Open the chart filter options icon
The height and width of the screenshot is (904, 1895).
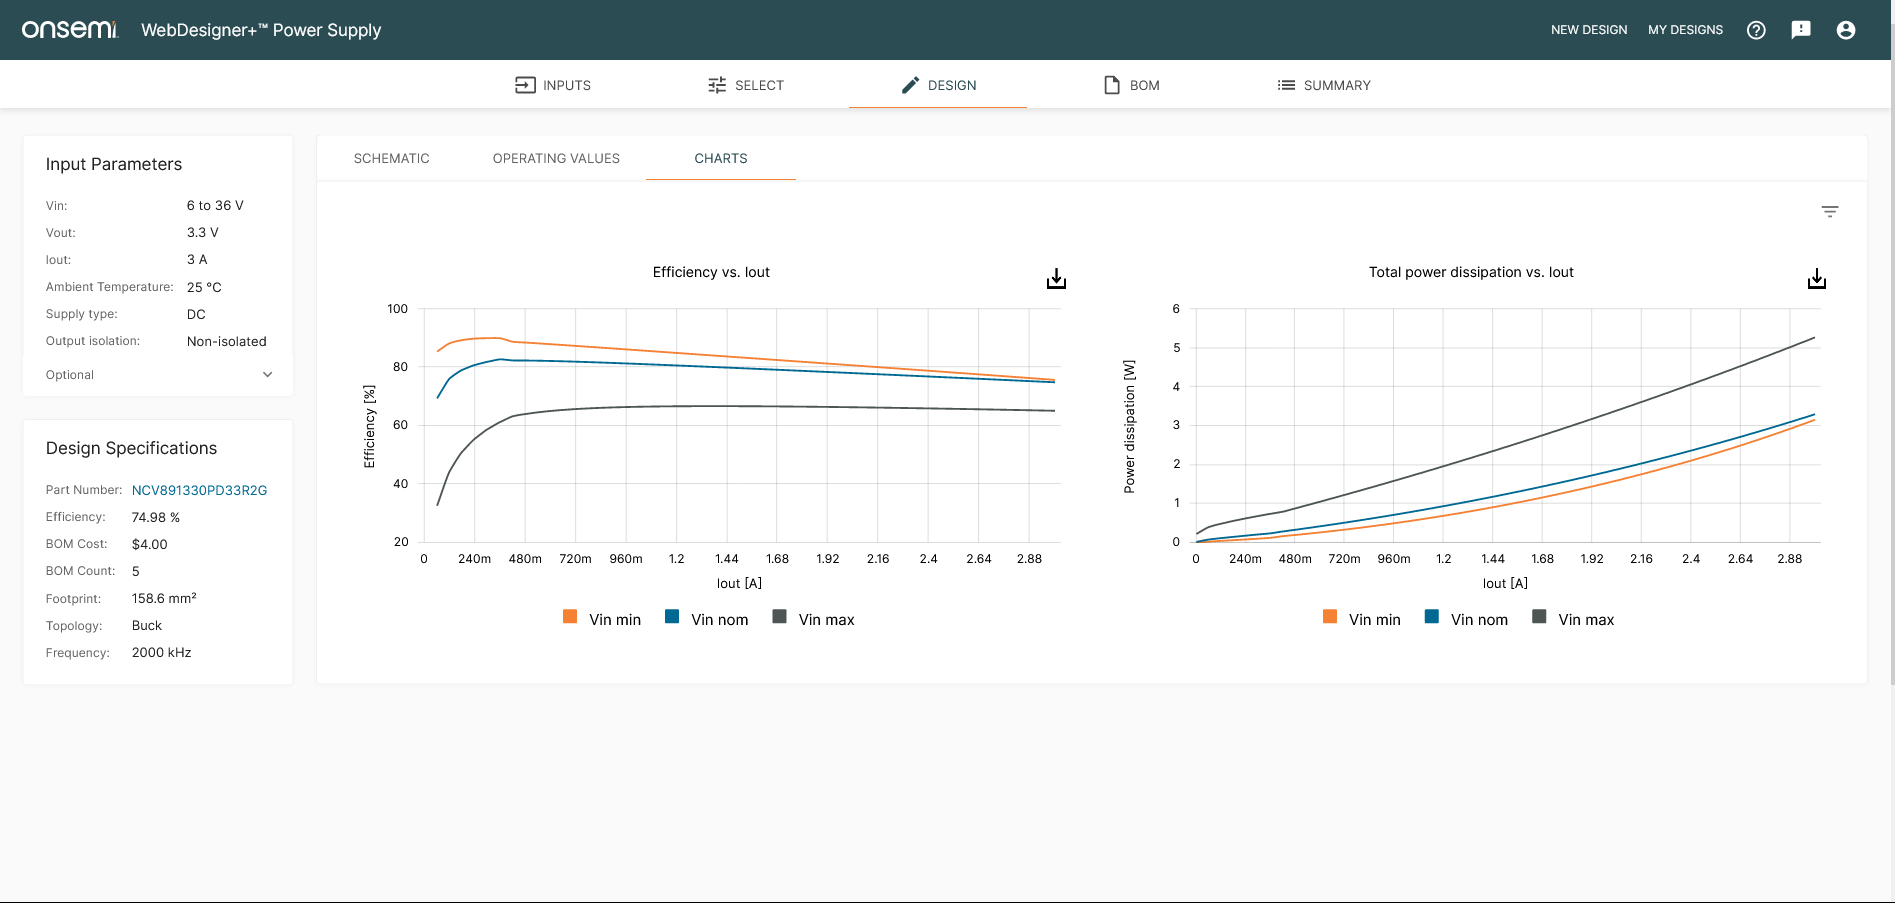tap(1829, 212)
